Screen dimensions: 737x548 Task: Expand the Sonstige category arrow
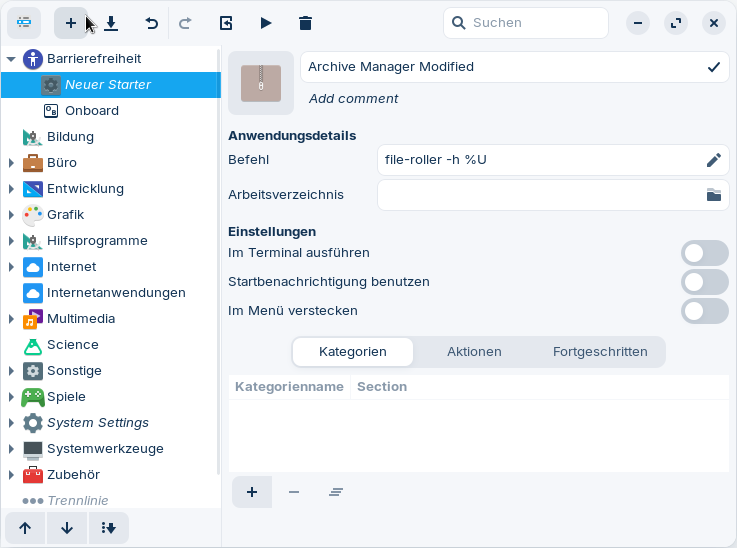point(11,371)
